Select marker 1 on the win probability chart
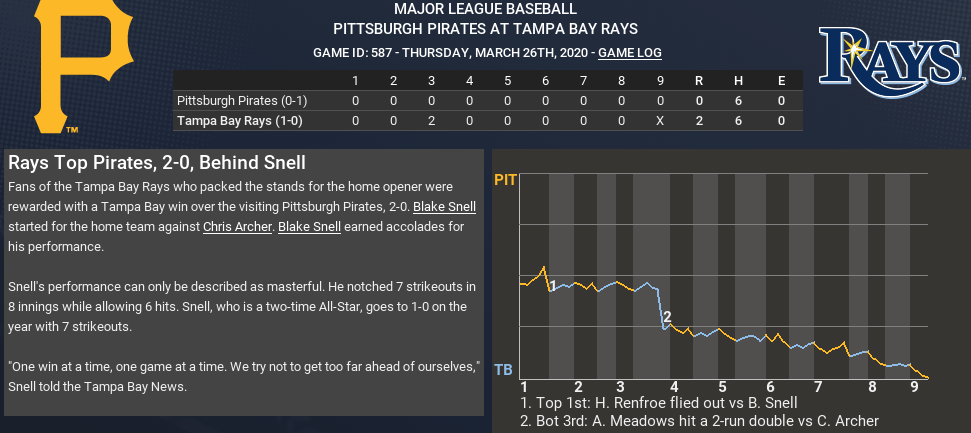 (552, 285)
